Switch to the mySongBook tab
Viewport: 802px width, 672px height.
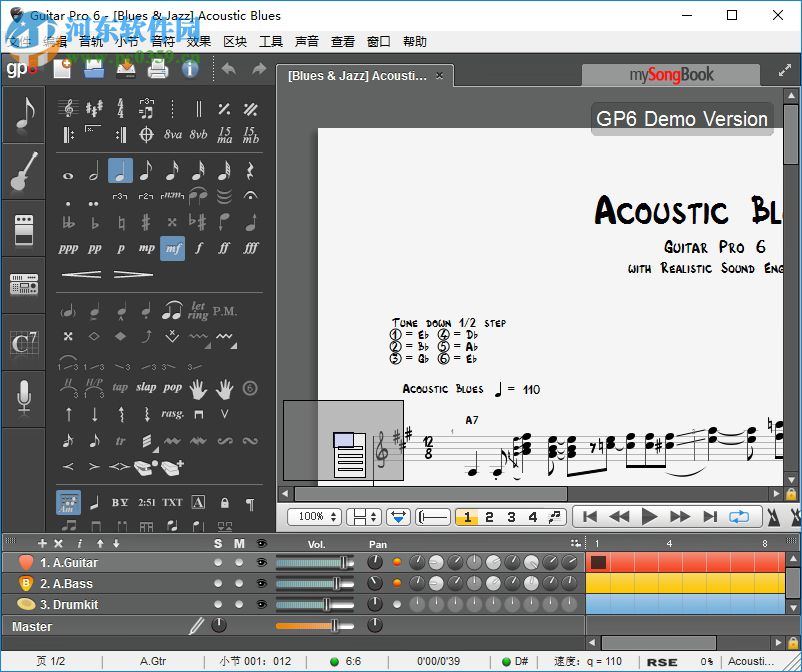point(671,74)
